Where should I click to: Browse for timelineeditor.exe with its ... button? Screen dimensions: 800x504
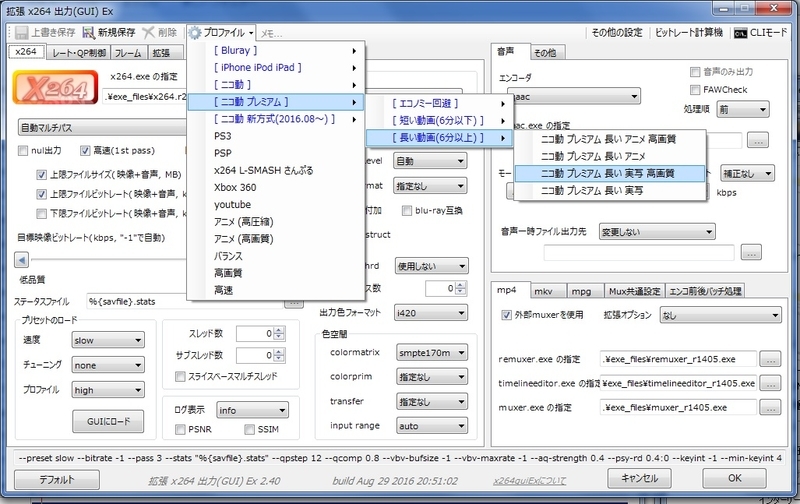click(770, 383)
